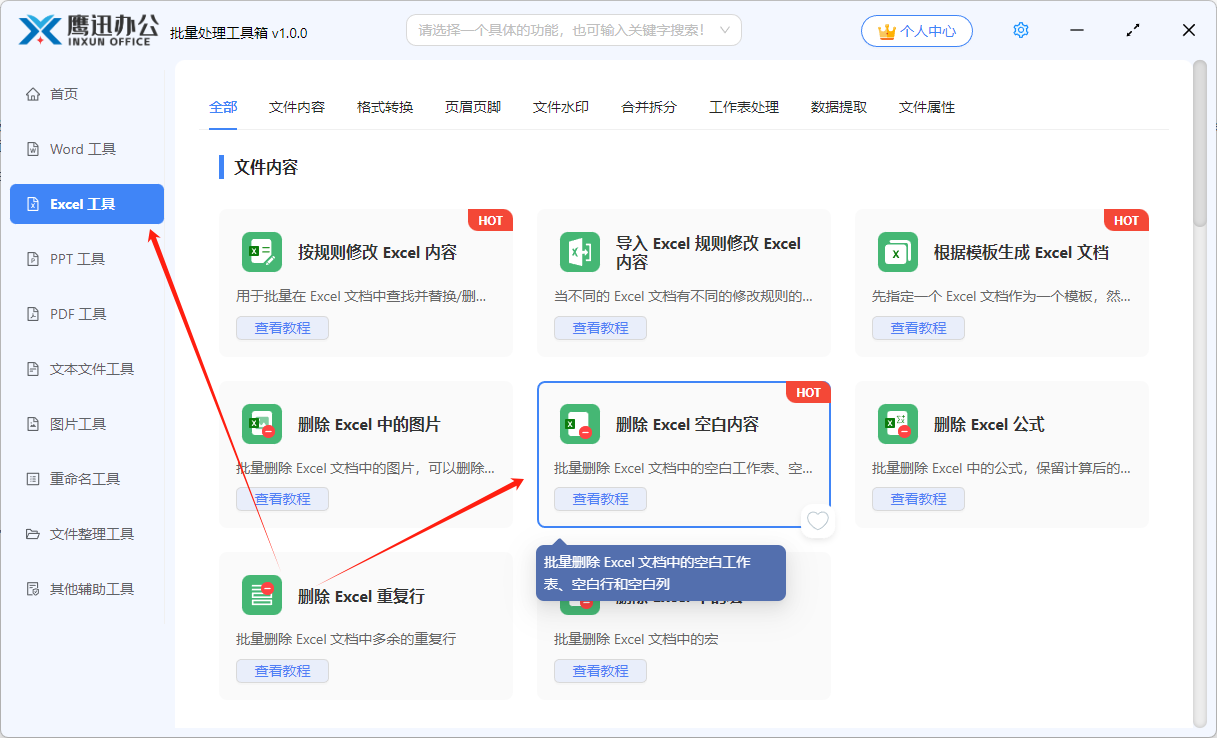Open PDF 工具 from the sidebar
The height and width of the screenshot is (738, 1217).
[x=86, y=313]
